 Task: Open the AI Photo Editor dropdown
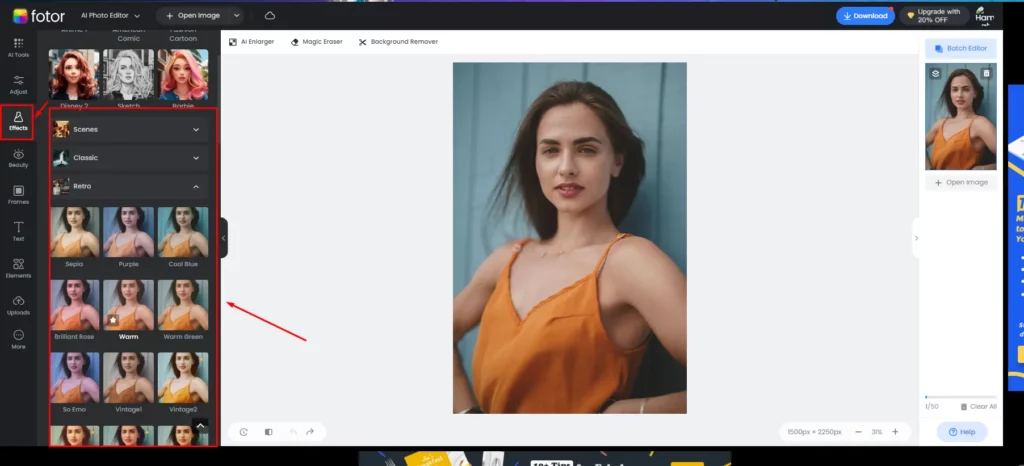click(110, 16)
